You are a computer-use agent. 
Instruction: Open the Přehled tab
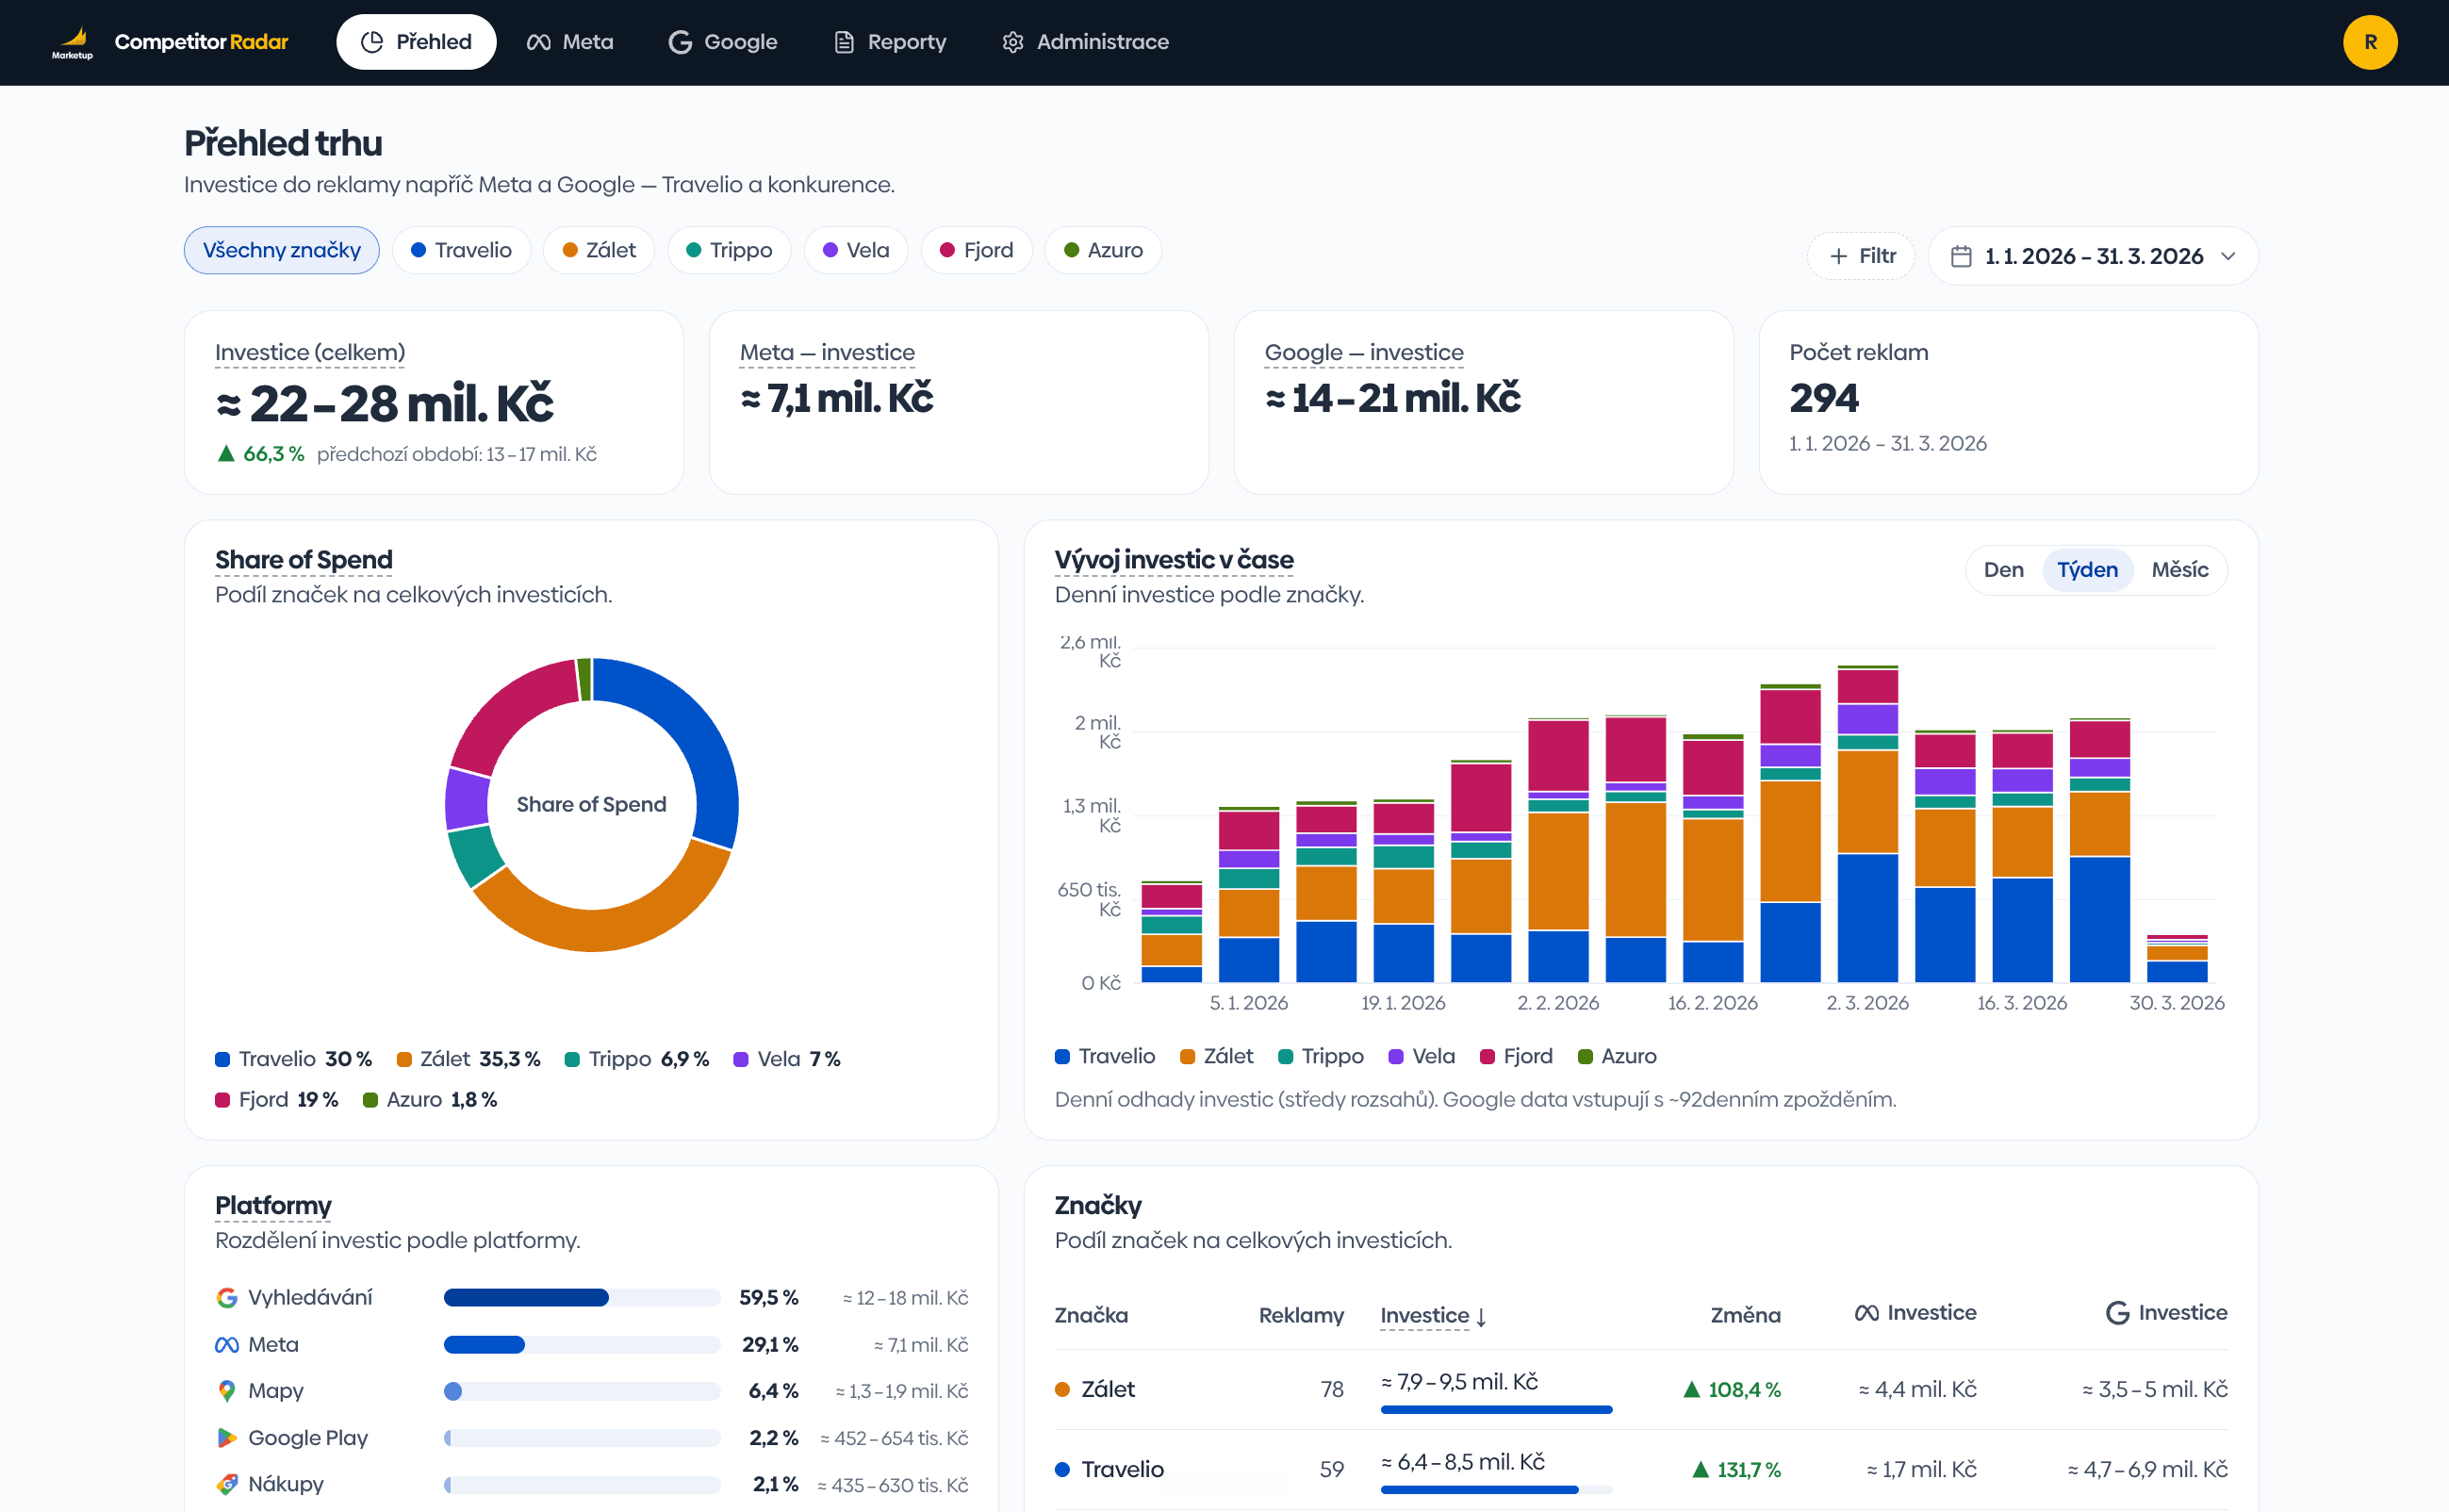416,42
